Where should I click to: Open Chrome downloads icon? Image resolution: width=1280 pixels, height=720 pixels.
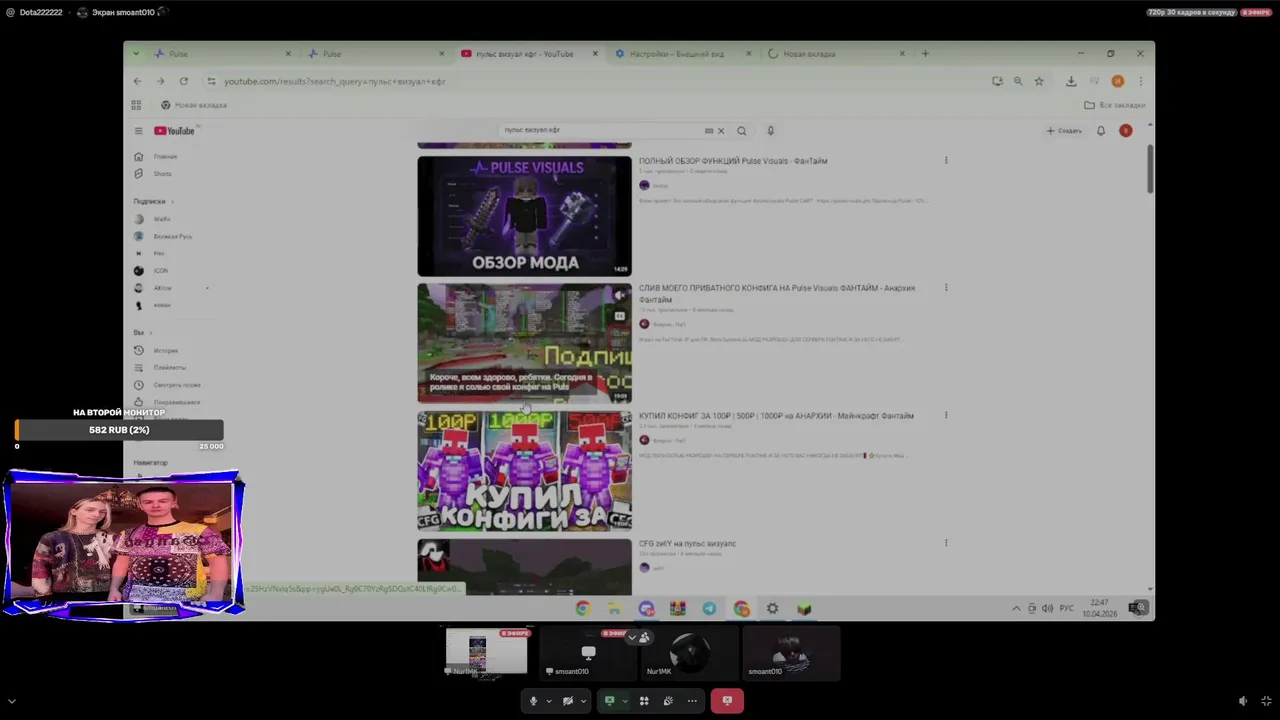coord(1071,81)
